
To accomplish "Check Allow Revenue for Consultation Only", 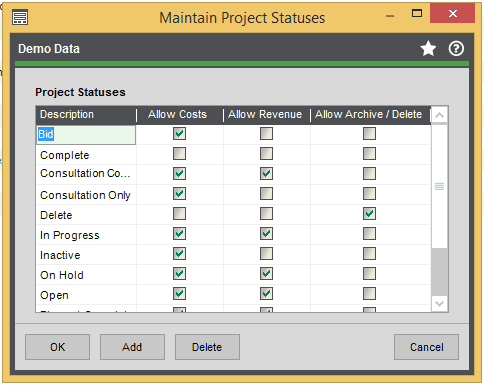I will [266, 194].
